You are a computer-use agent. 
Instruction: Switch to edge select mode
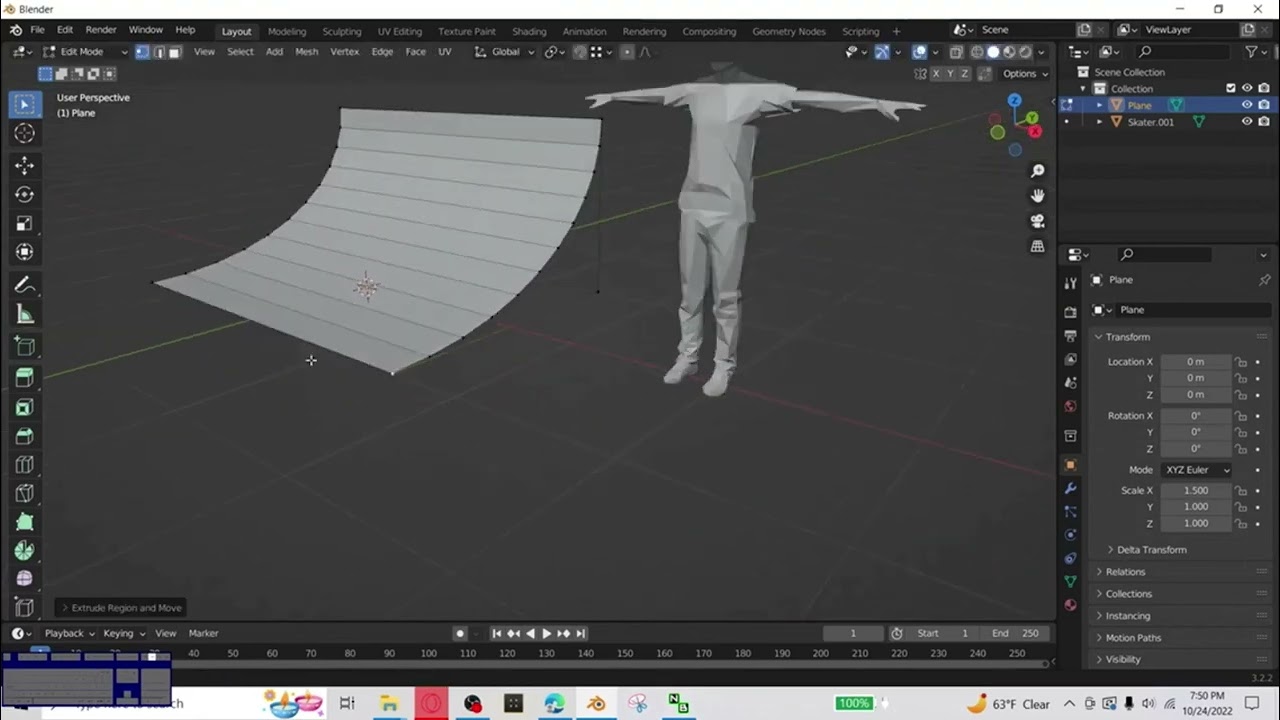158,52
